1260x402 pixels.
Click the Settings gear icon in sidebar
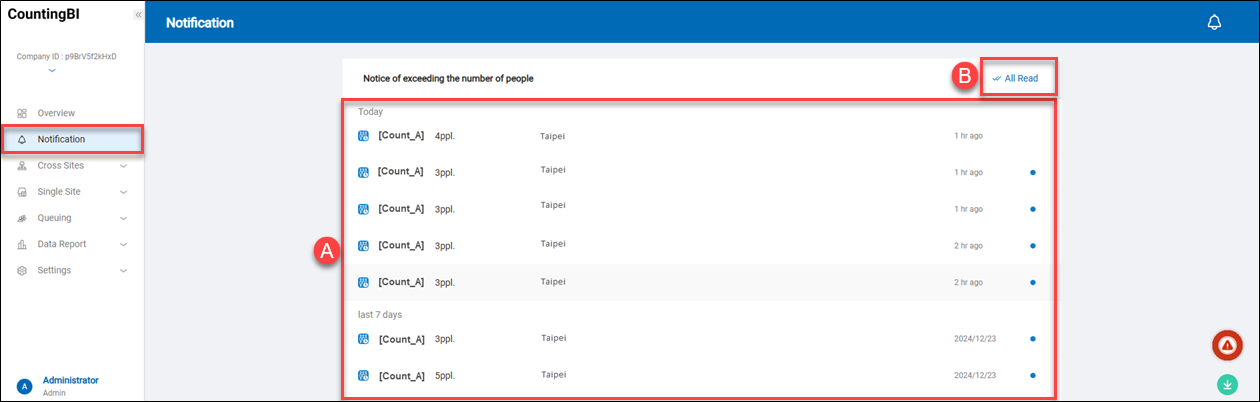(22, 270)
